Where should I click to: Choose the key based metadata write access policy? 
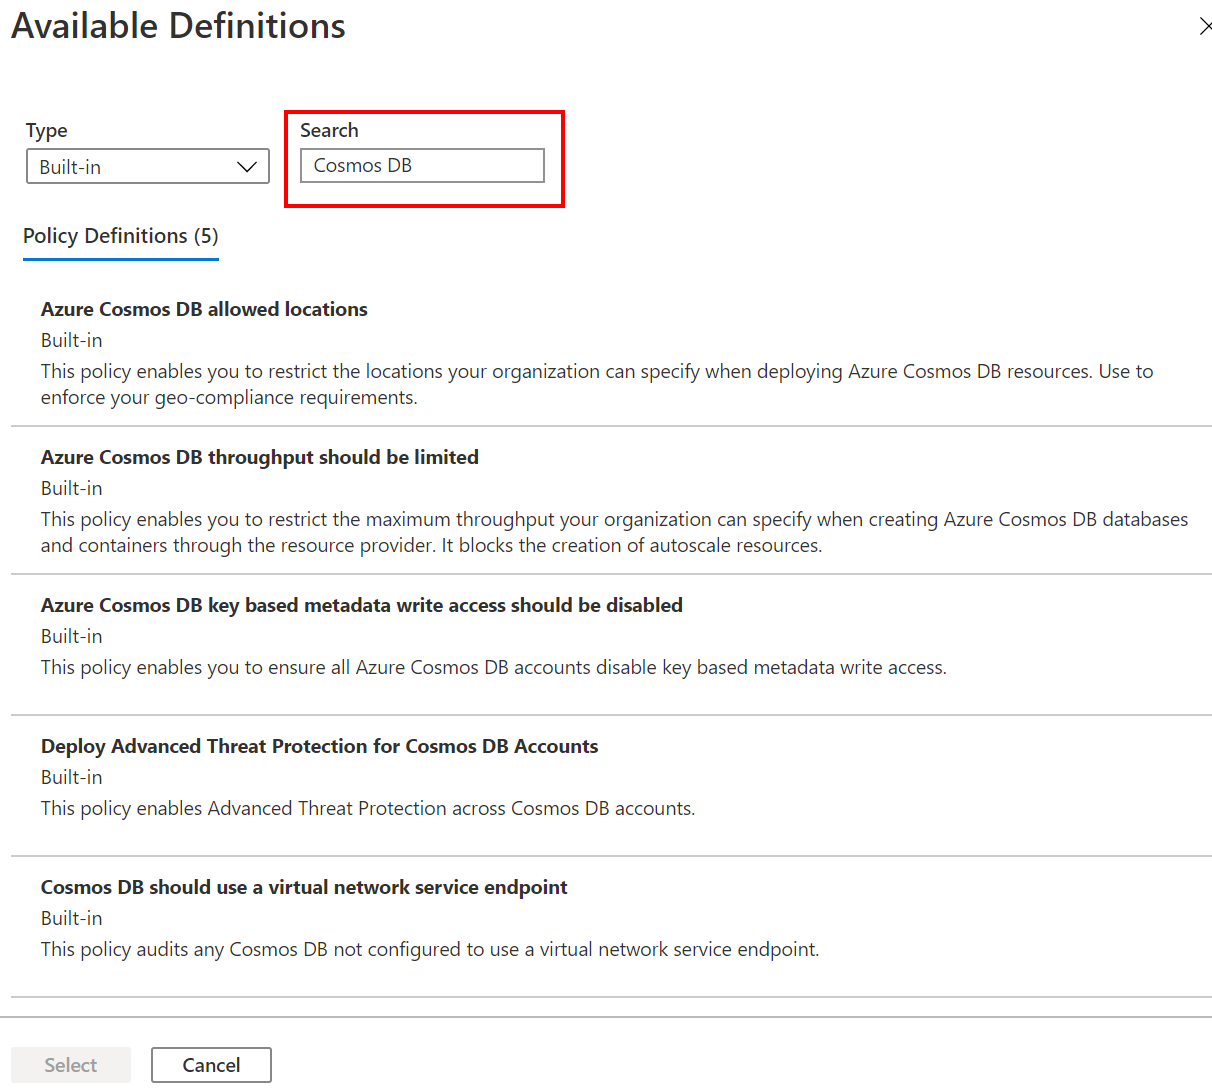361,605
